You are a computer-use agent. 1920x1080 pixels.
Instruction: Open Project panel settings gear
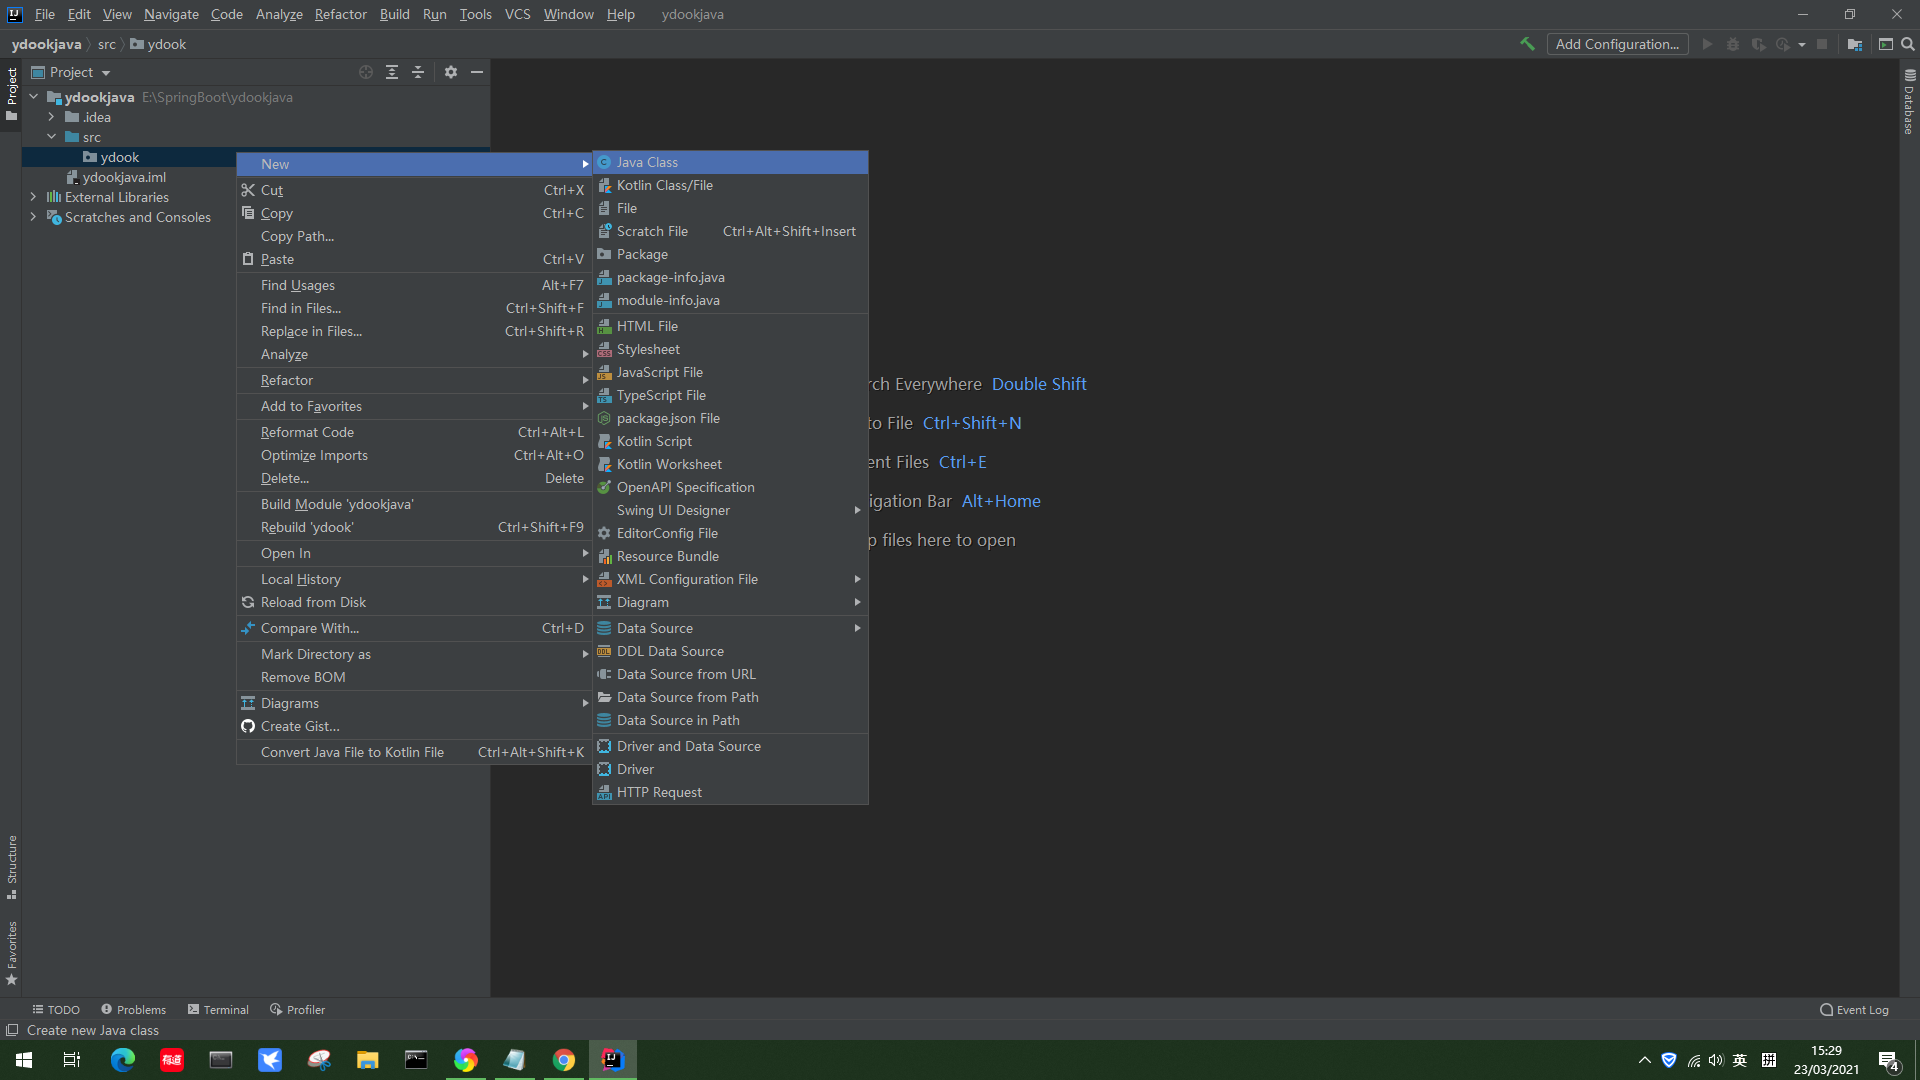pyautogui.click(x=451, y=72)
